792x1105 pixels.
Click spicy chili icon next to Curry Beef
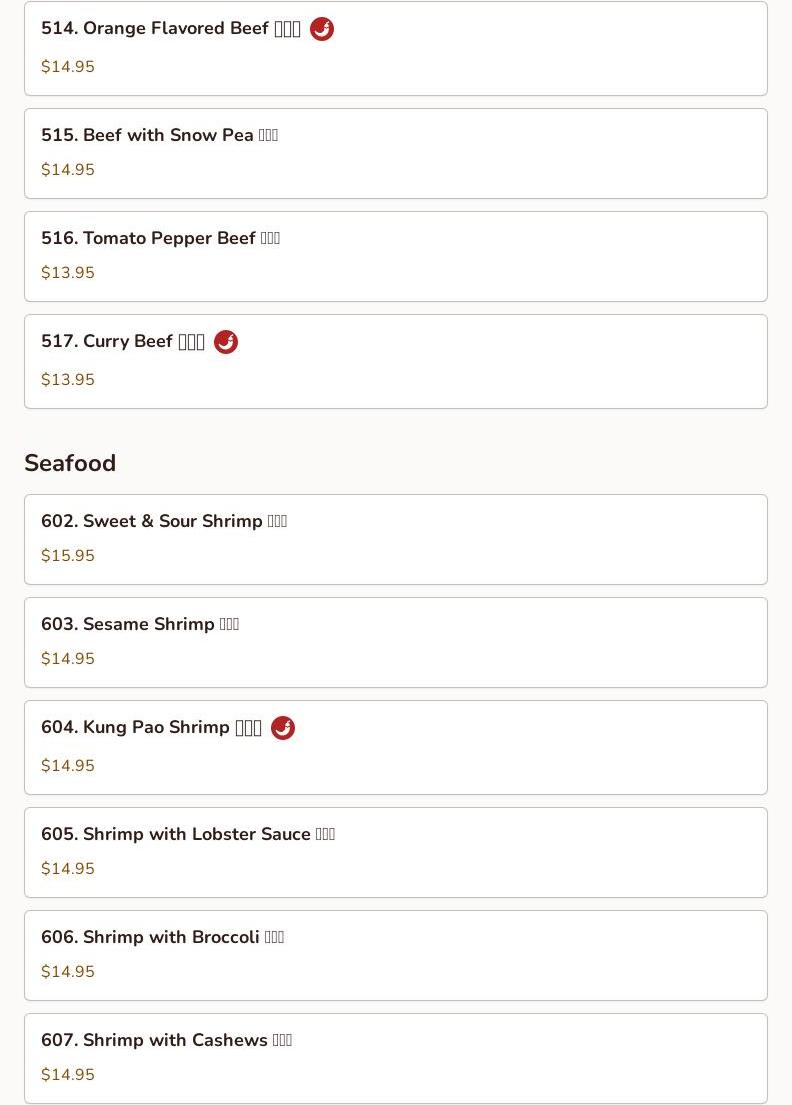point(226,342)
